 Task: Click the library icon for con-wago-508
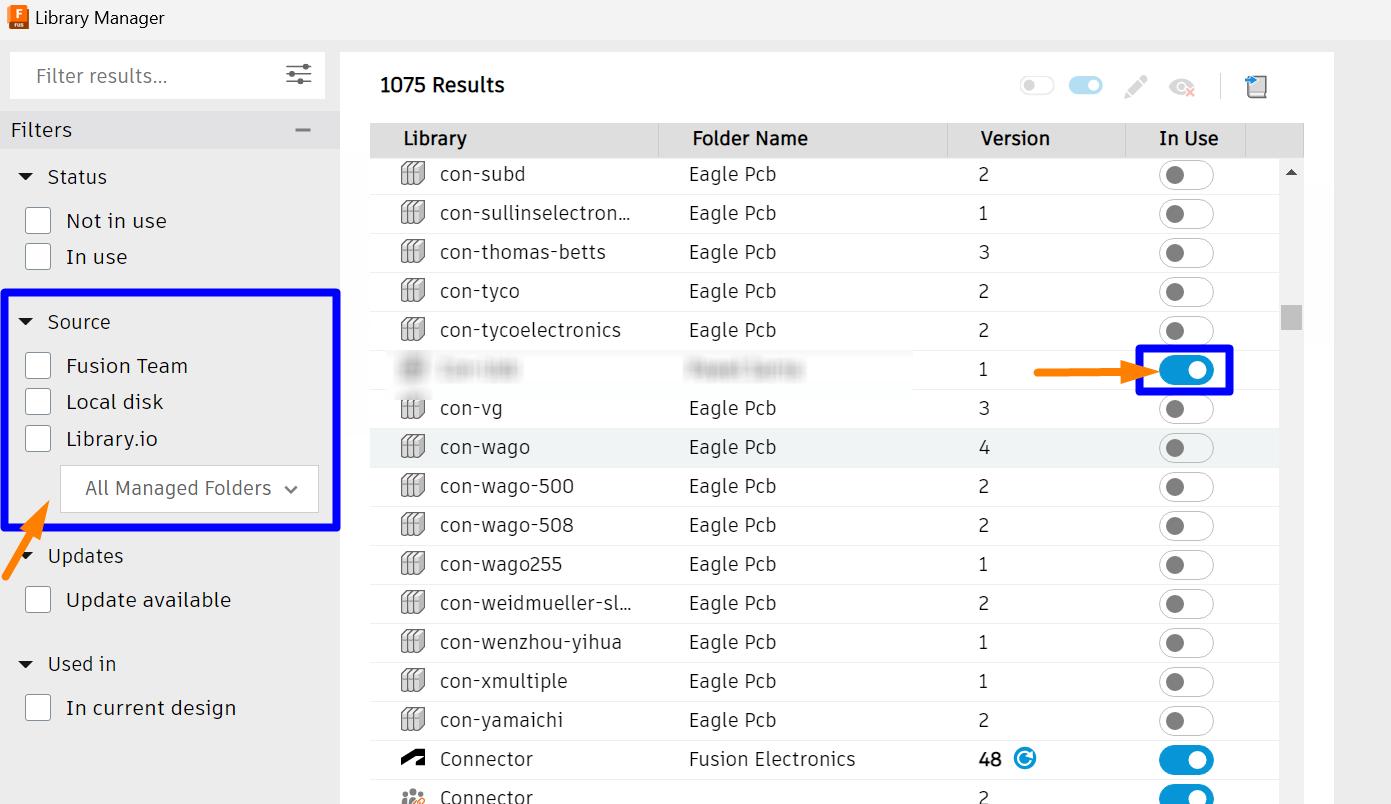click(x=412, y=525)
